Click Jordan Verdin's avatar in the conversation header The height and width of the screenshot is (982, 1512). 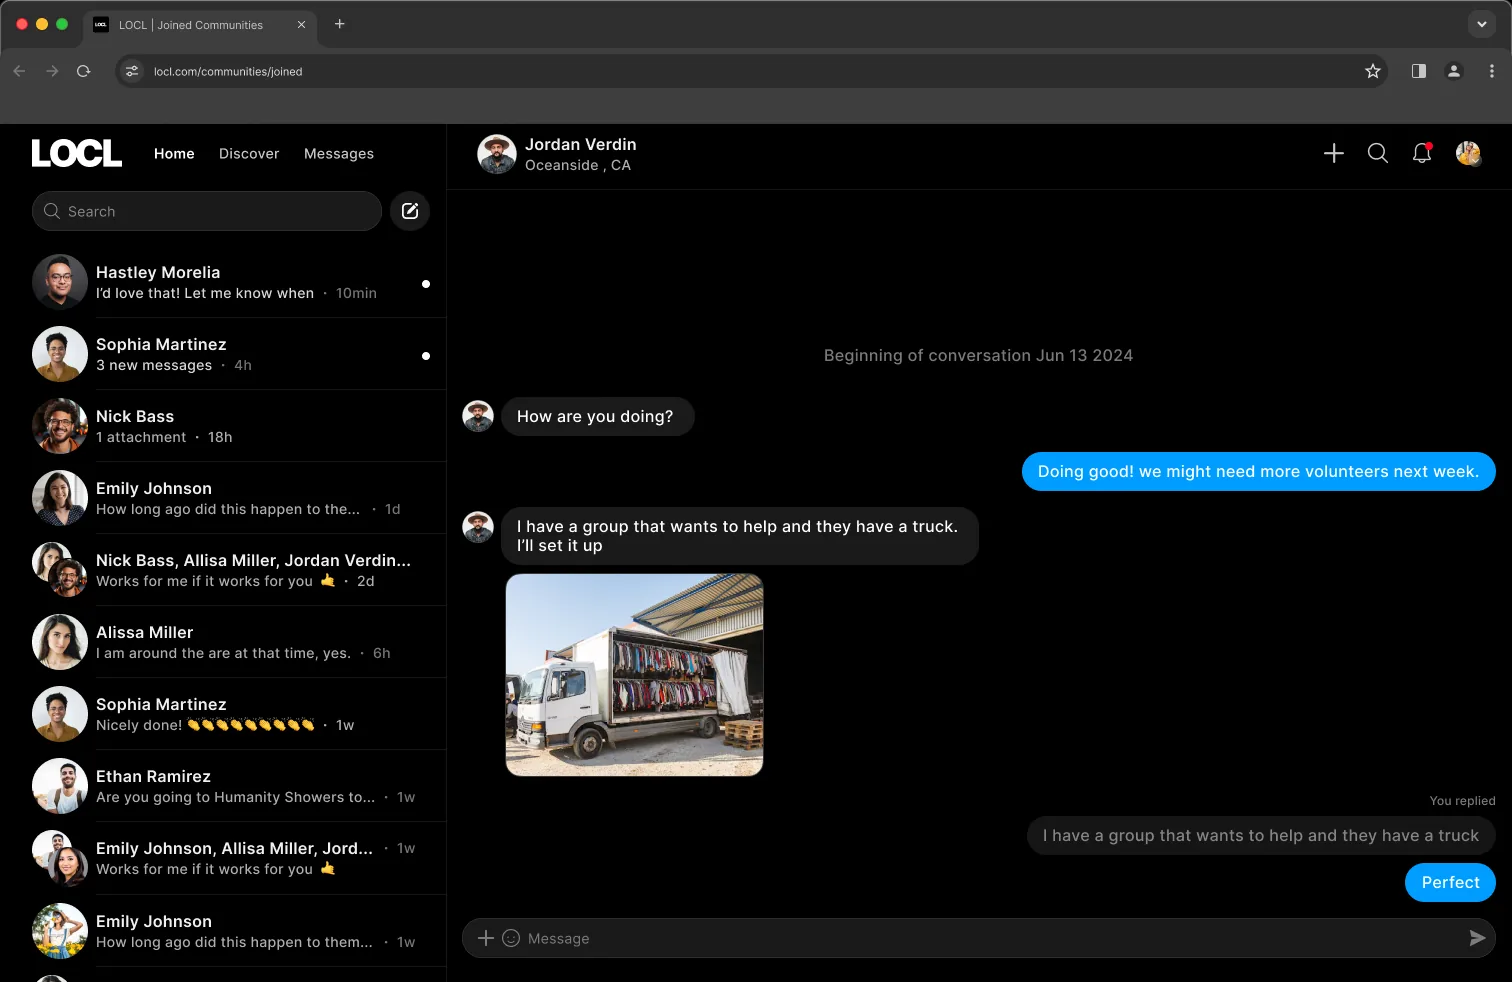(497, 154)
